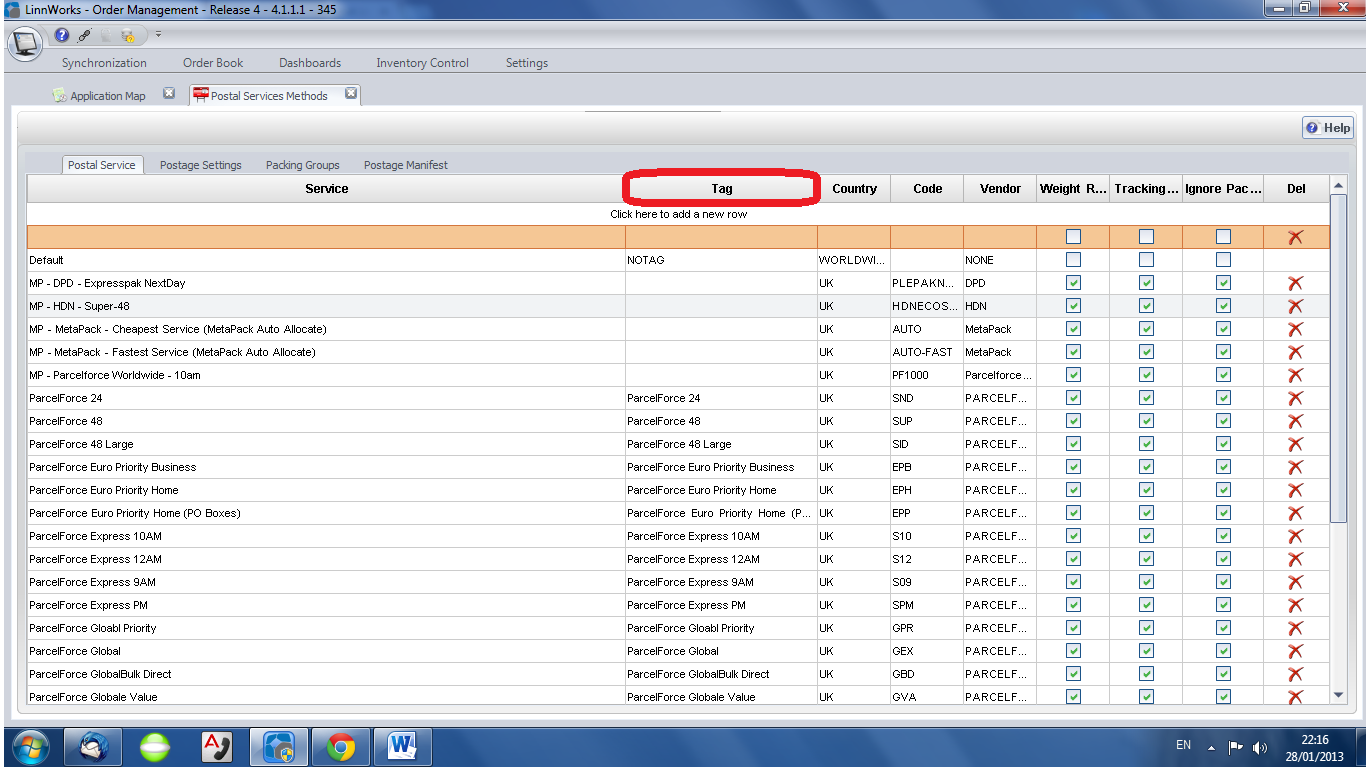Sort by the Vendor column header
This screenshot has width=1366, height=768.
pos(1000,189)
